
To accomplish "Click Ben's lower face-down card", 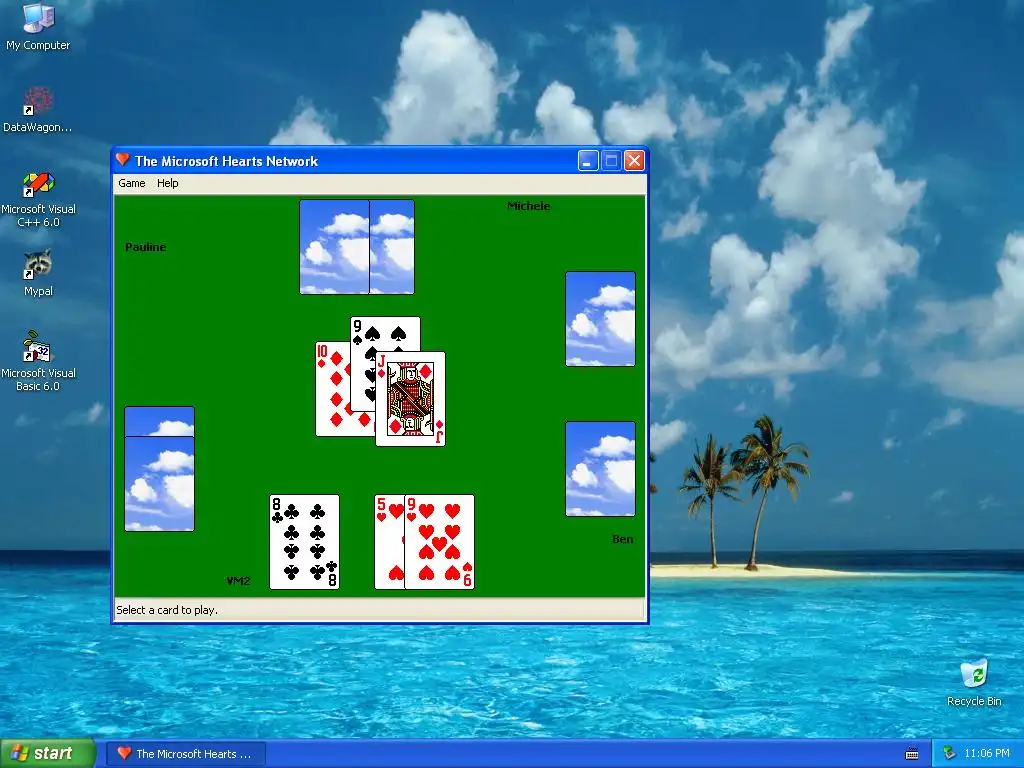I will pos(600,469).
